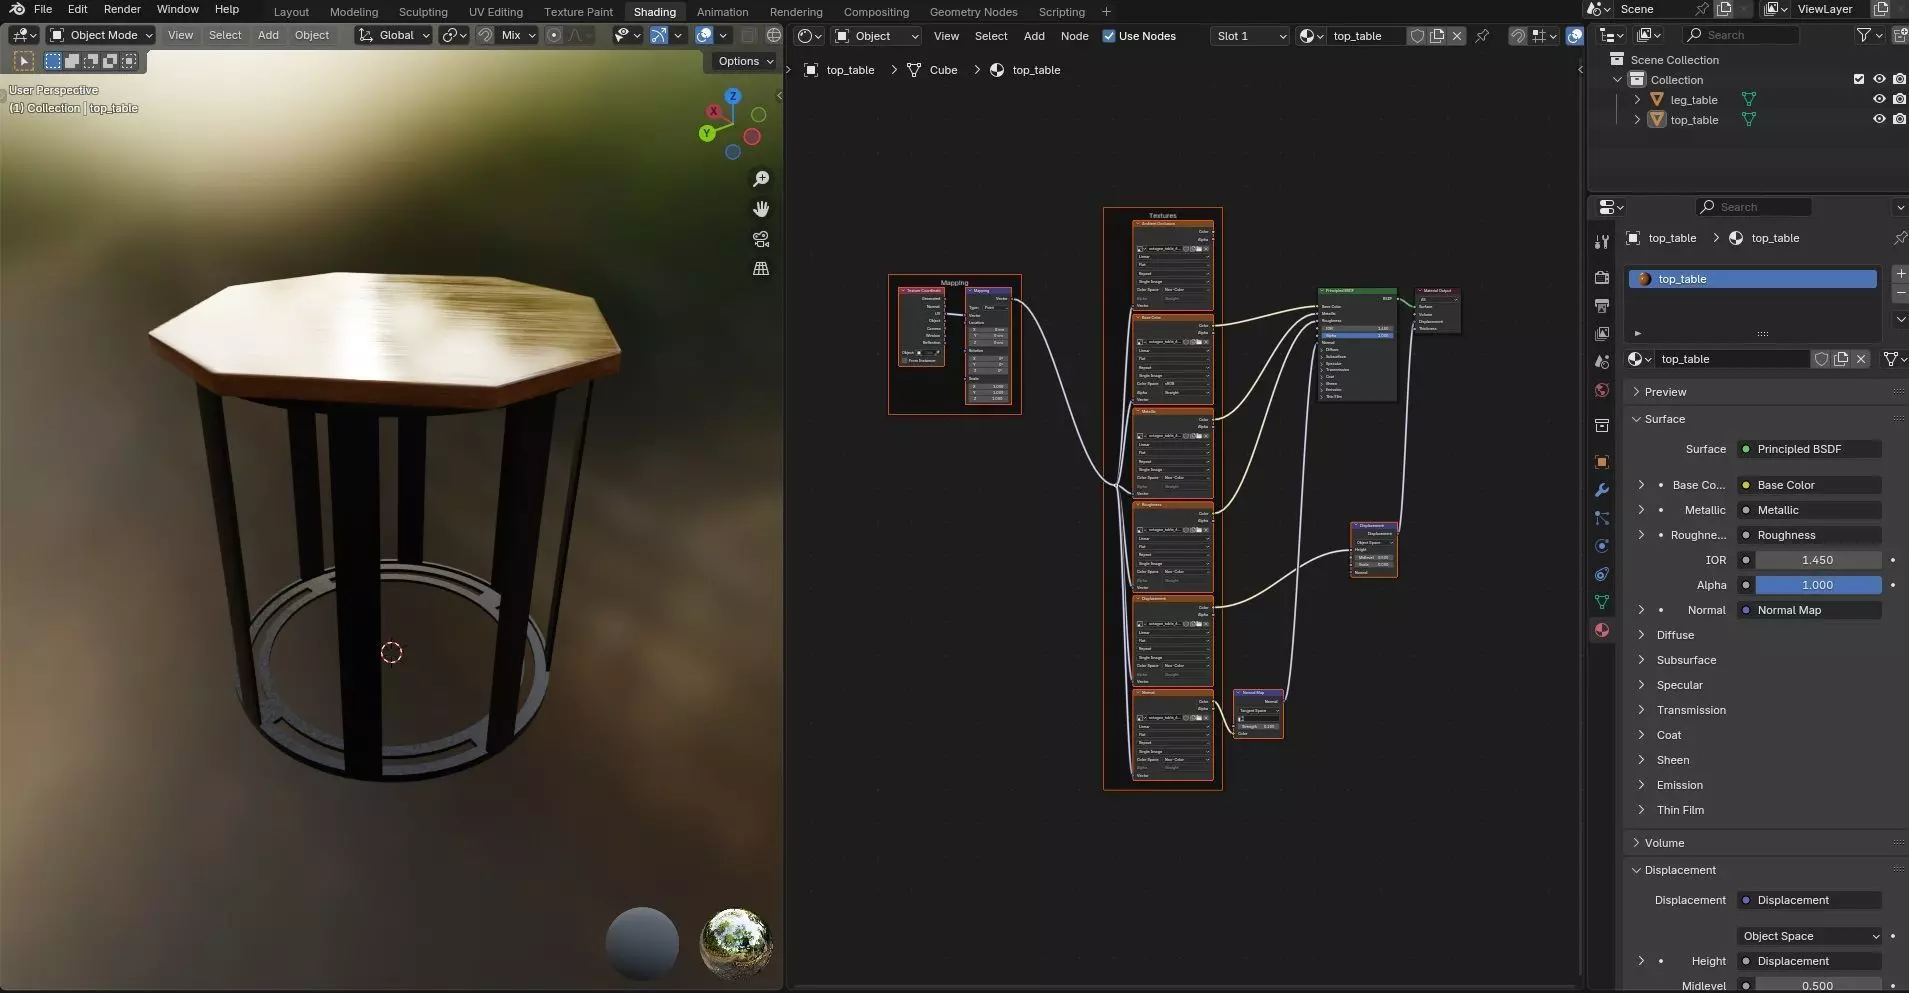Open the File menu
The width and height of the screenshot is (1909, 993).
pos(43,9)
